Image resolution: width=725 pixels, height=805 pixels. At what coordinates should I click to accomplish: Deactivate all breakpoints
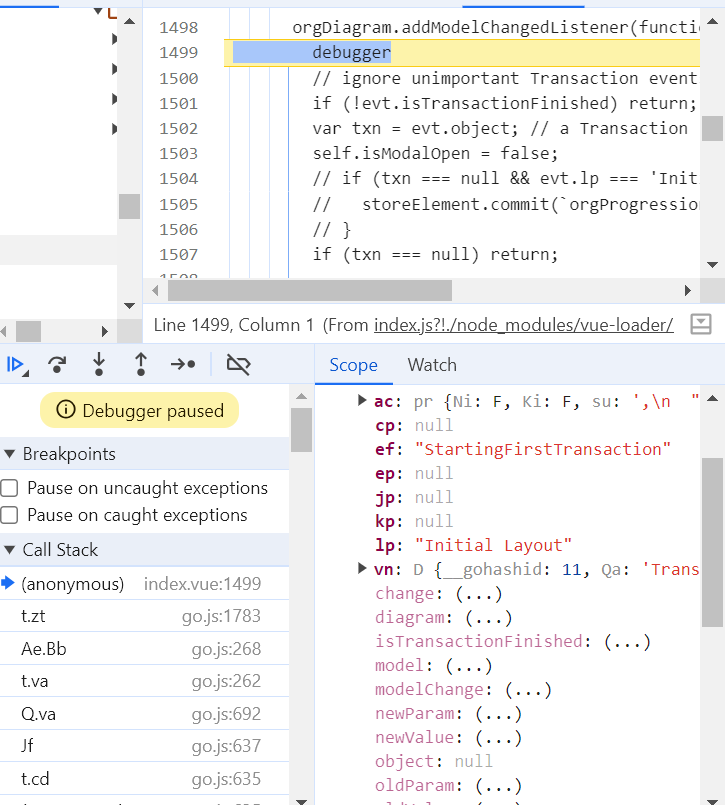click(x=238, y=365)
